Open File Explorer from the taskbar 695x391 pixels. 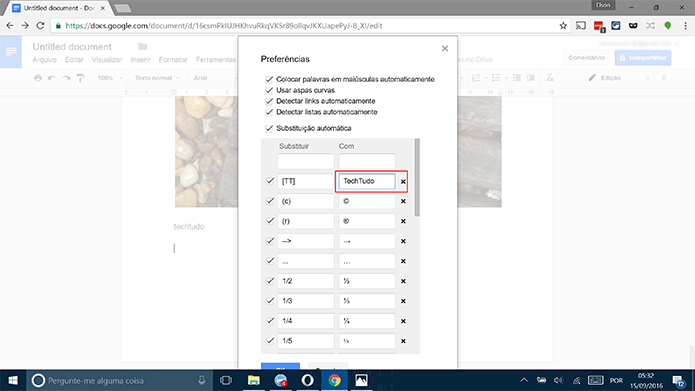click(254, 380)
